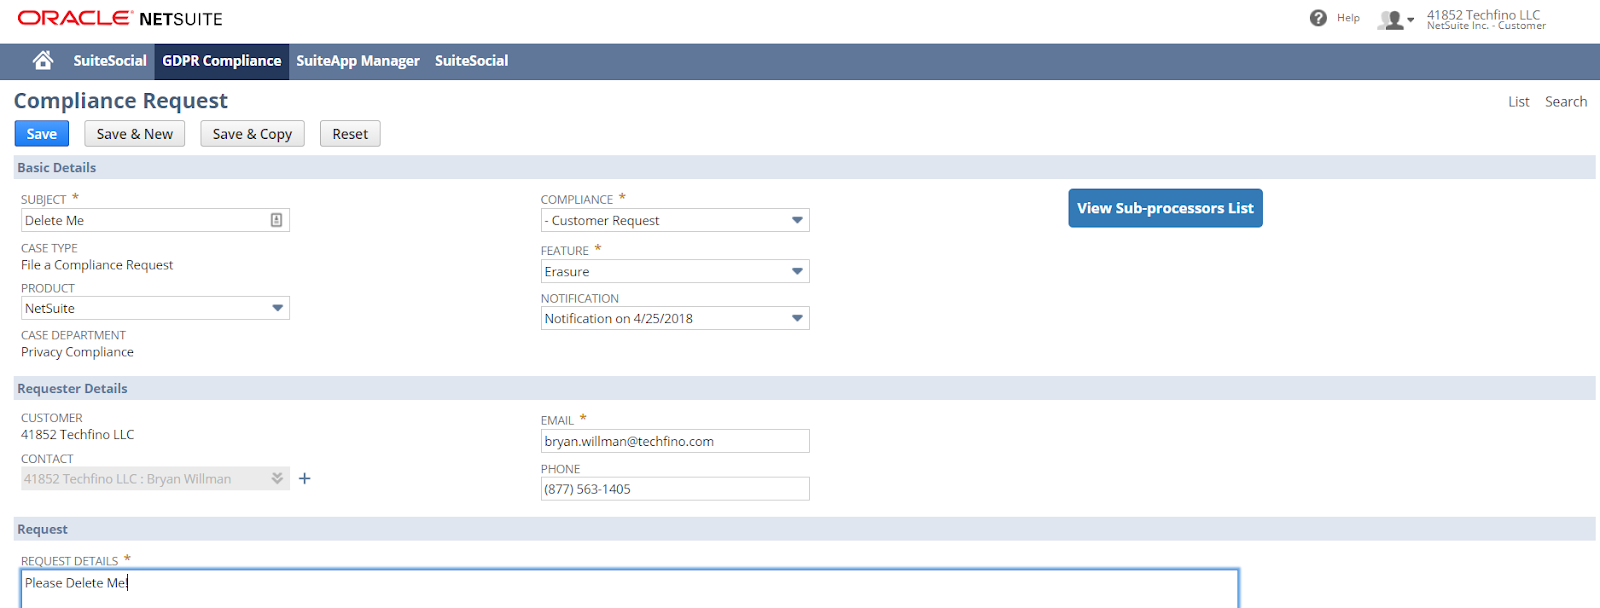
Task: Open the user profile avatar menu
Action: 1395,19
